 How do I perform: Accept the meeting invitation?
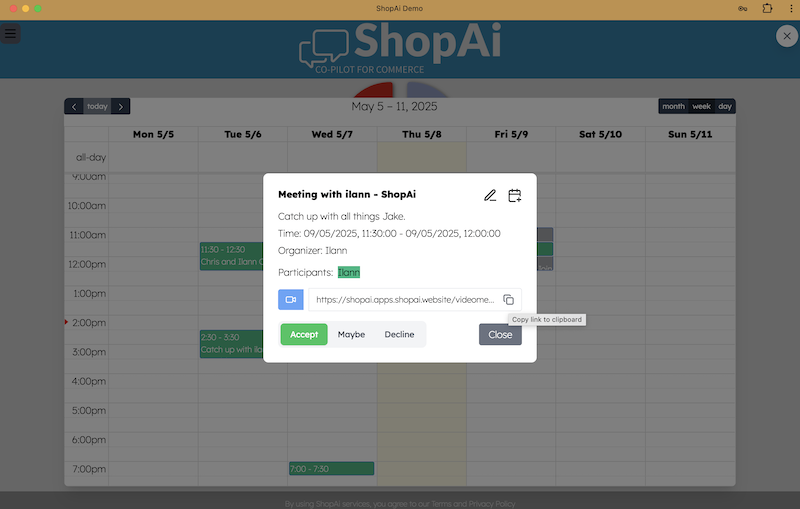[x=304, y=335]
